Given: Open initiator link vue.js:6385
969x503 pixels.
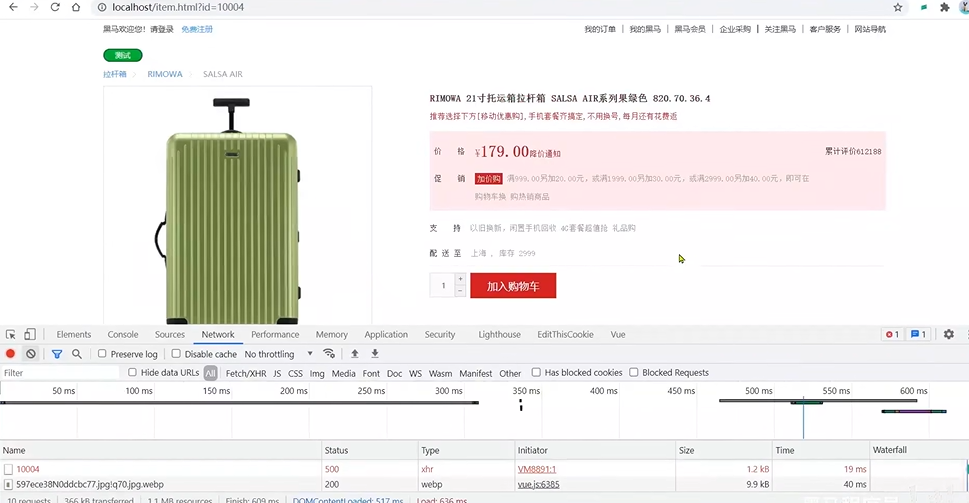Looking at the screenshot, I should (538, 484).
